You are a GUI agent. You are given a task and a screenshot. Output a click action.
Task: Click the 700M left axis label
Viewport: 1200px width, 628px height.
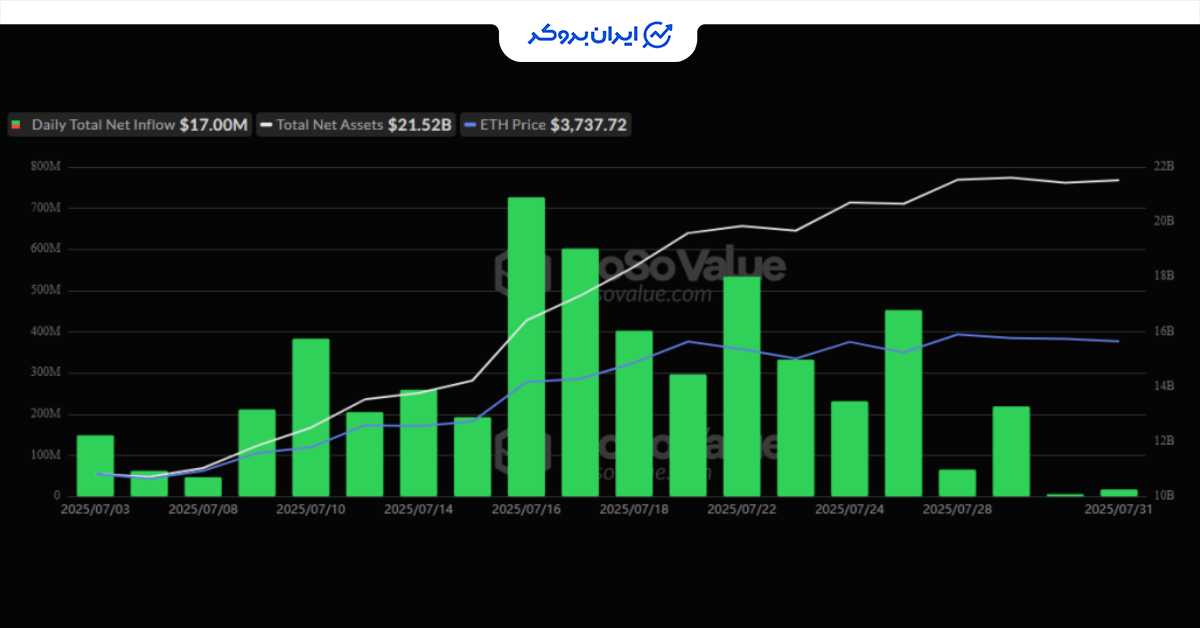click(45, 207)
